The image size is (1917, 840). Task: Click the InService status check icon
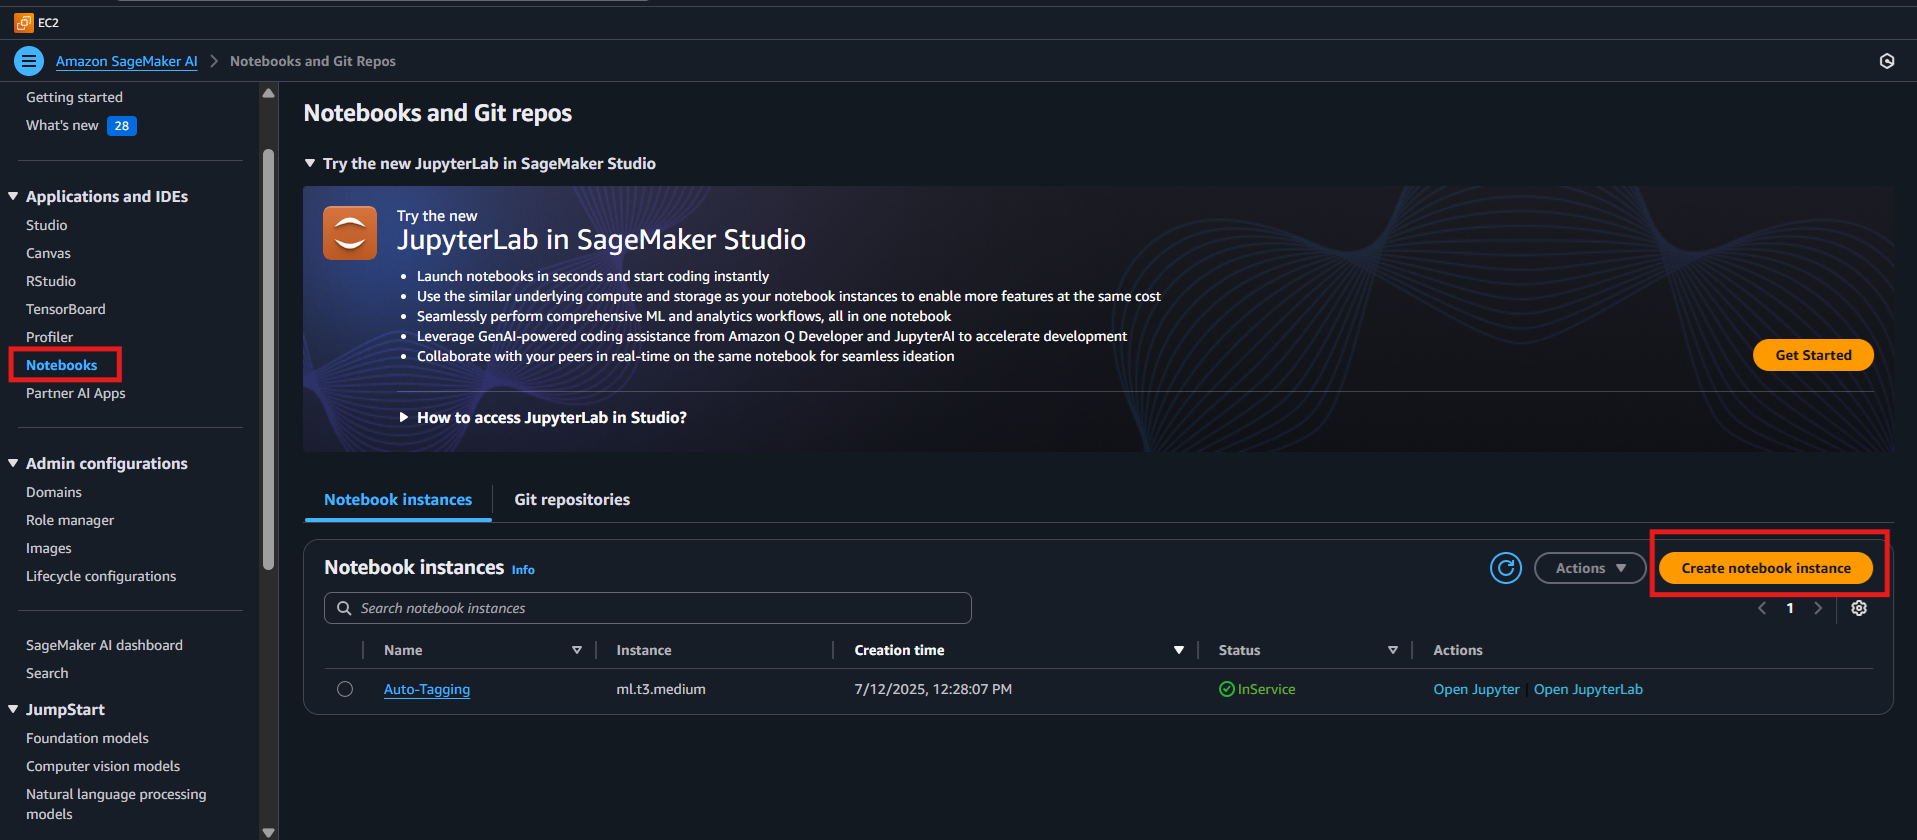click(x=1227, y=689)
